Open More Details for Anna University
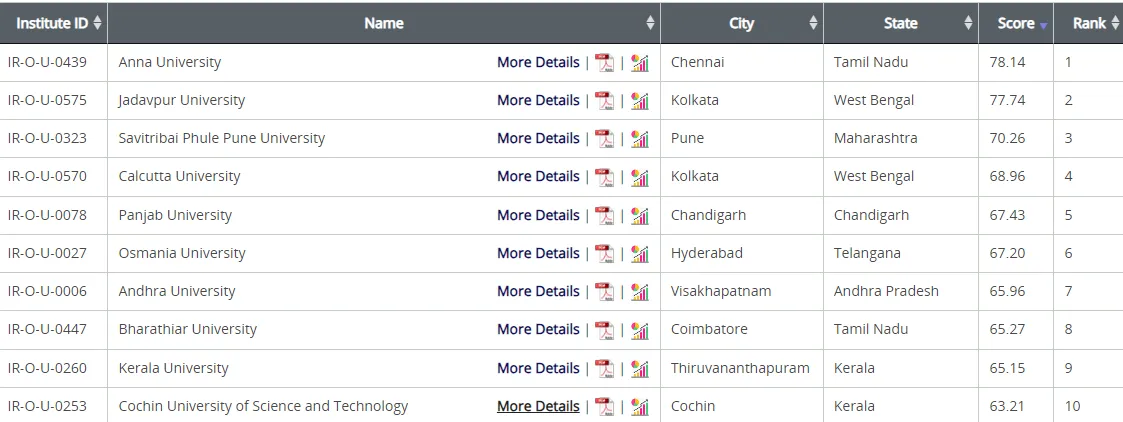 [538, 62]
